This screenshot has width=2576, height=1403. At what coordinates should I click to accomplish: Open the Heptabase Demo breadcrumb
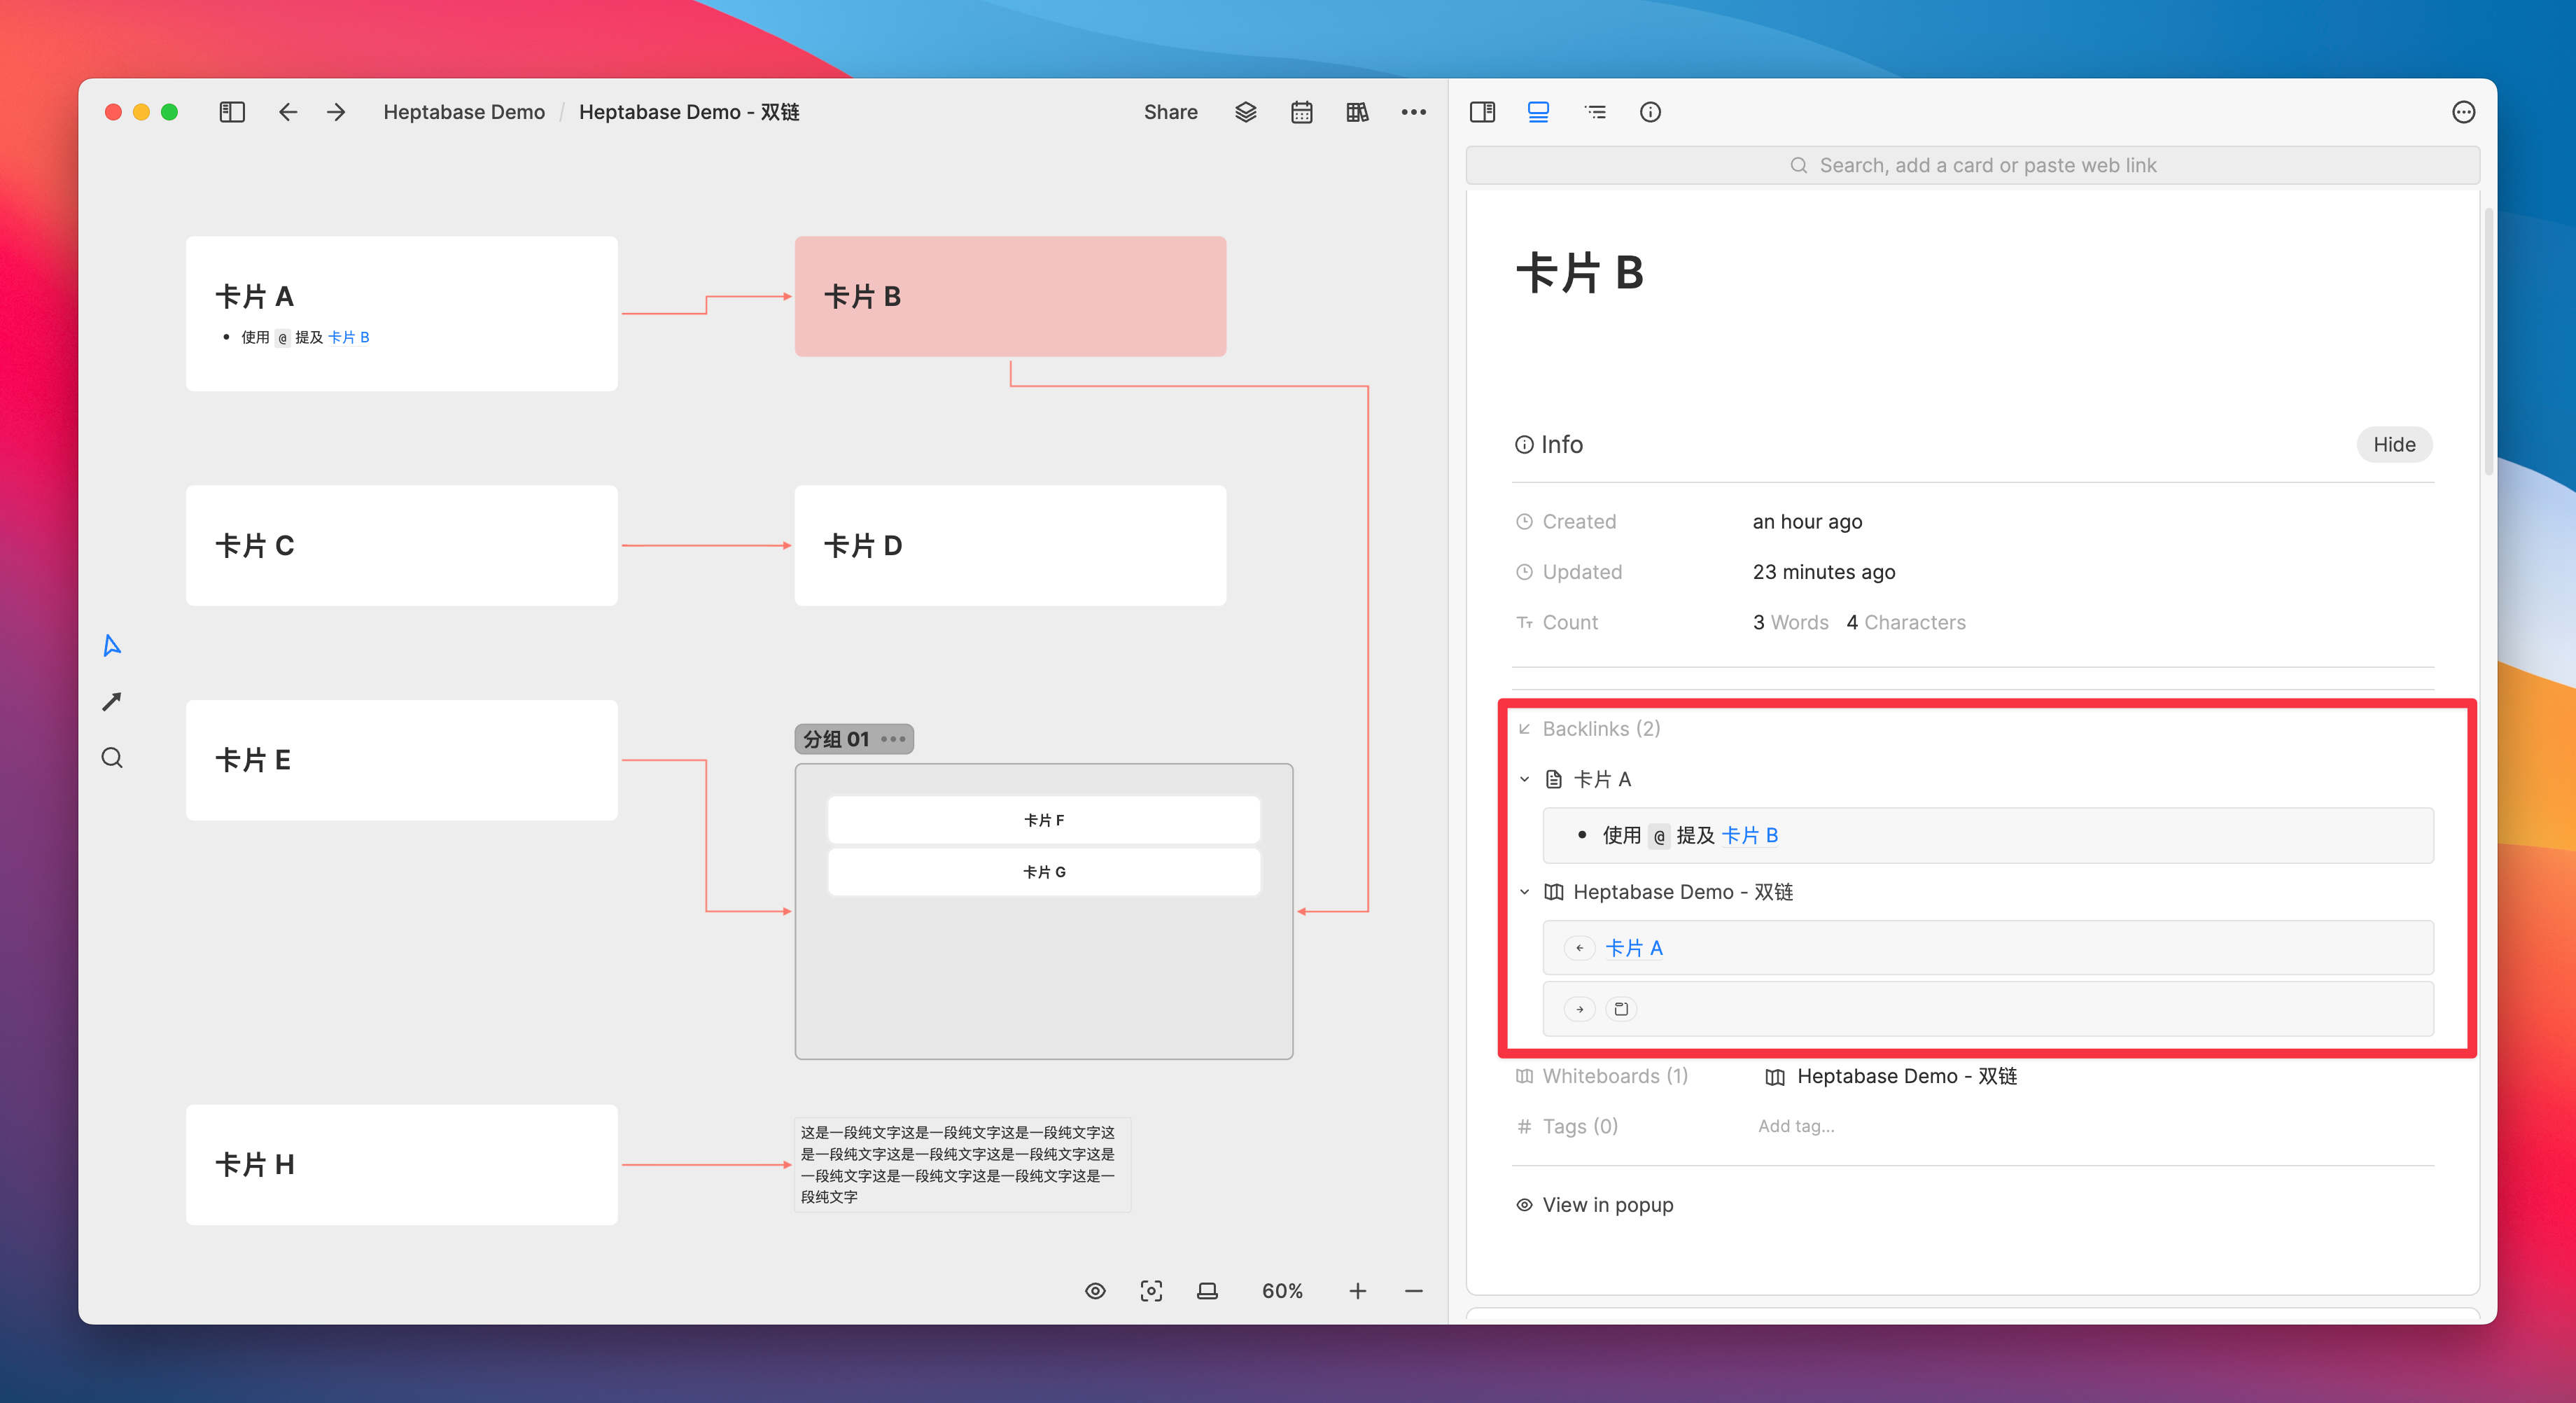(x=464, y=112)
